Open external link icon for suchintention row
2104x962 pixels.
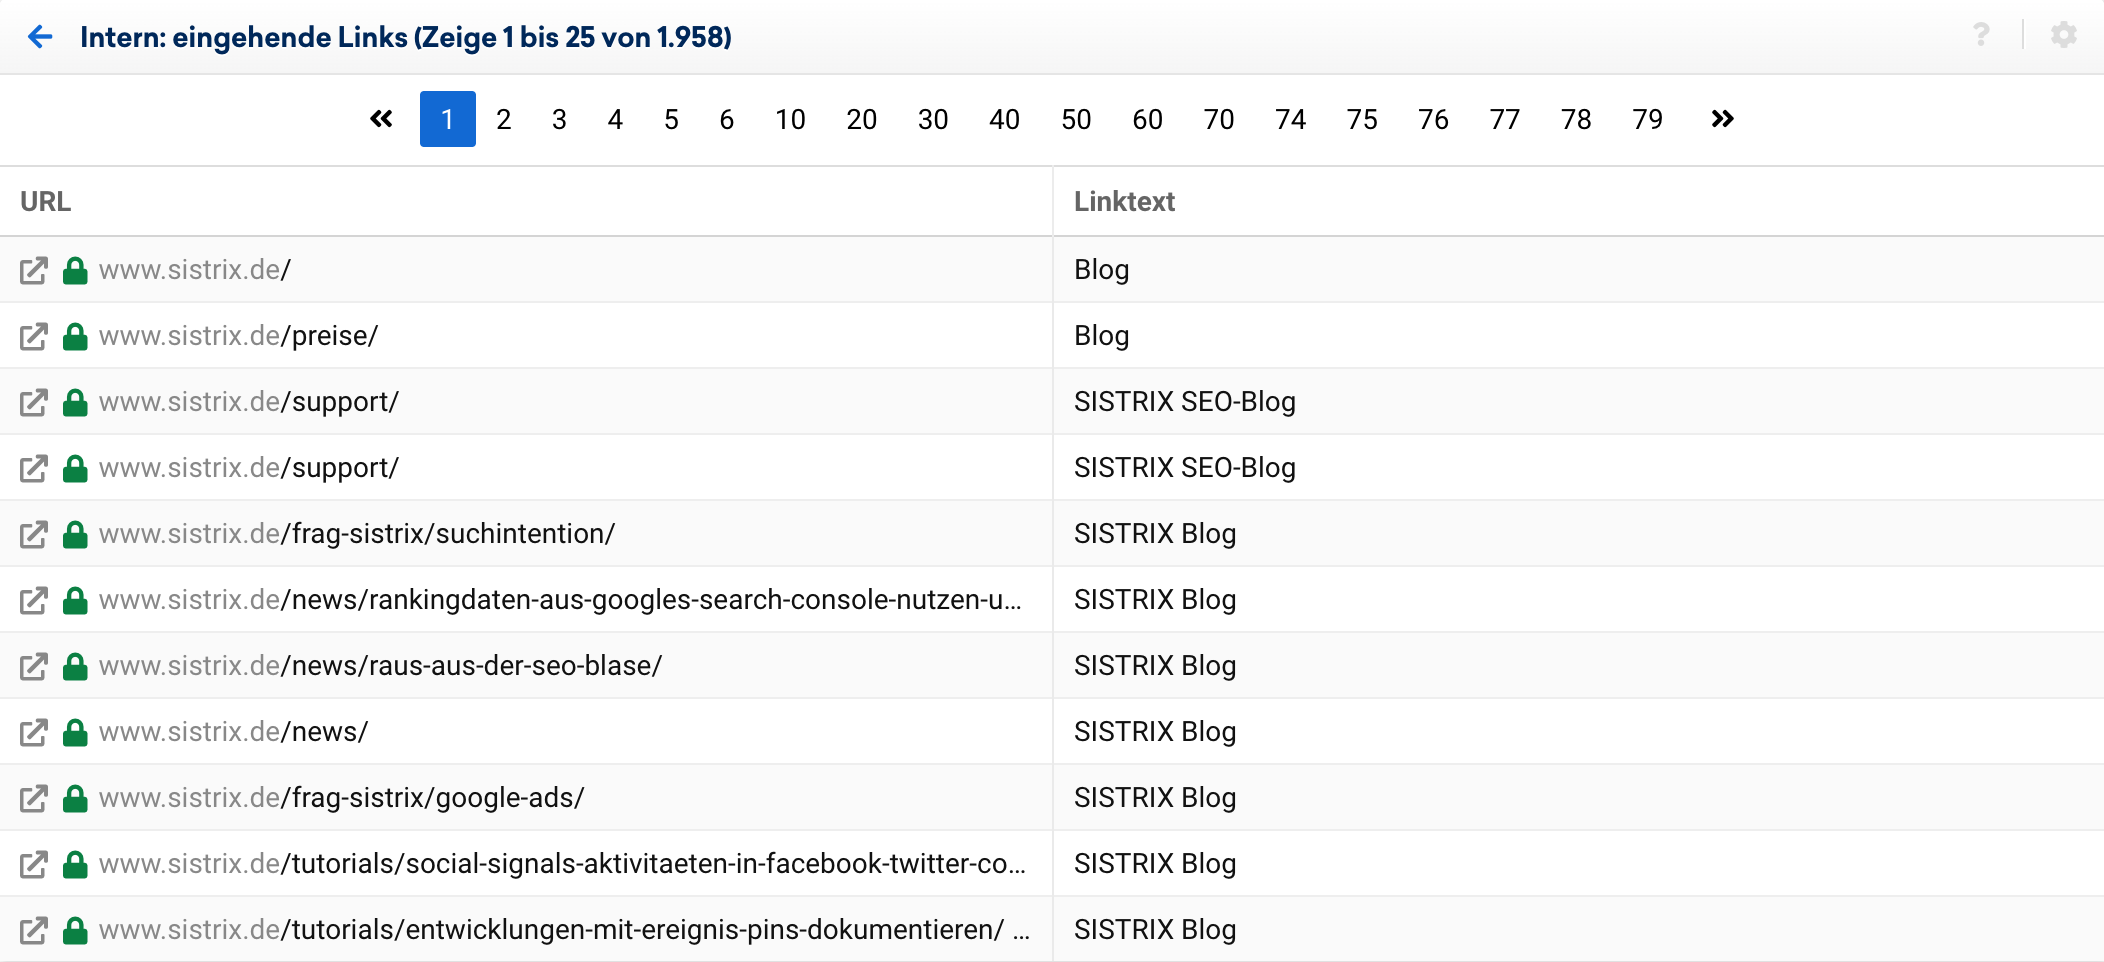point(34,535)
